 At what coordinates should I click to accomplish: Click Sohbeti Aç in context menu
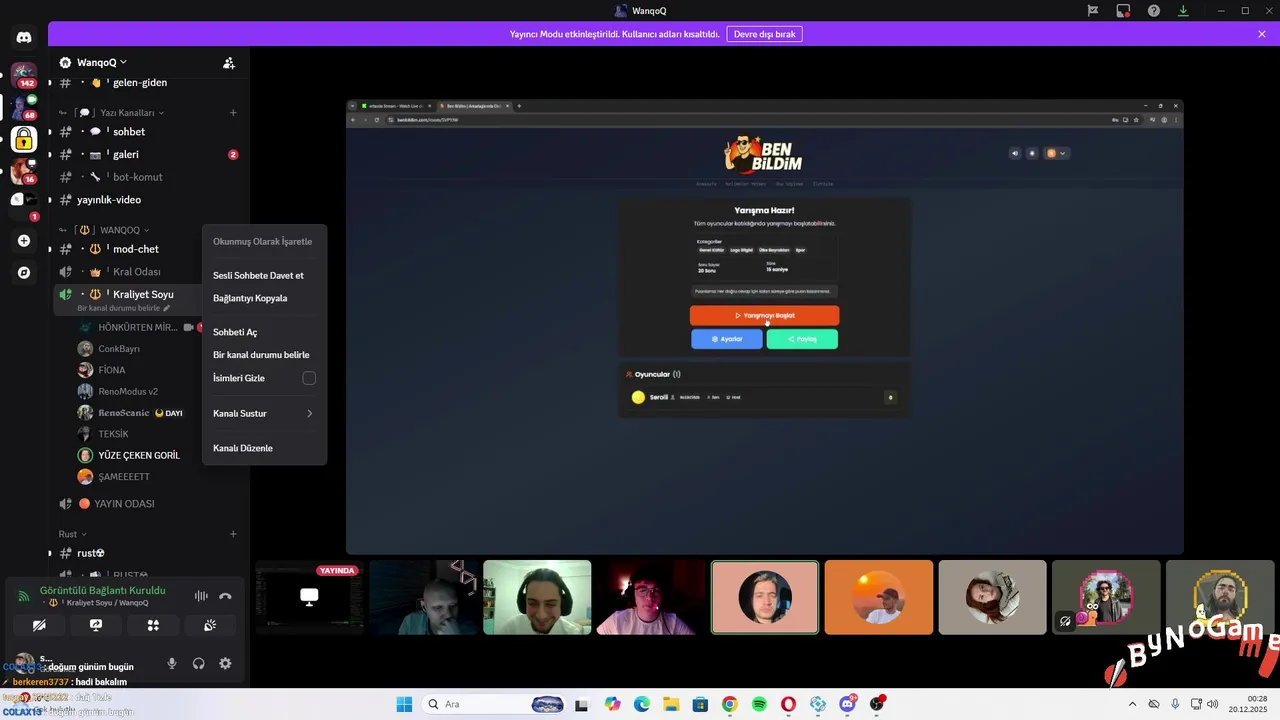tap(264, 332)
